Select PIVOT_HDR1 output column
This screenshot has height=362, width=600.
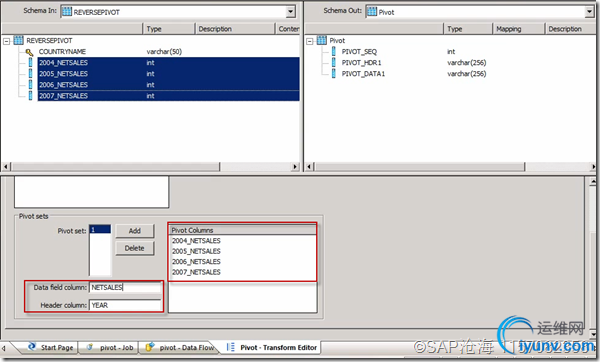362,63
